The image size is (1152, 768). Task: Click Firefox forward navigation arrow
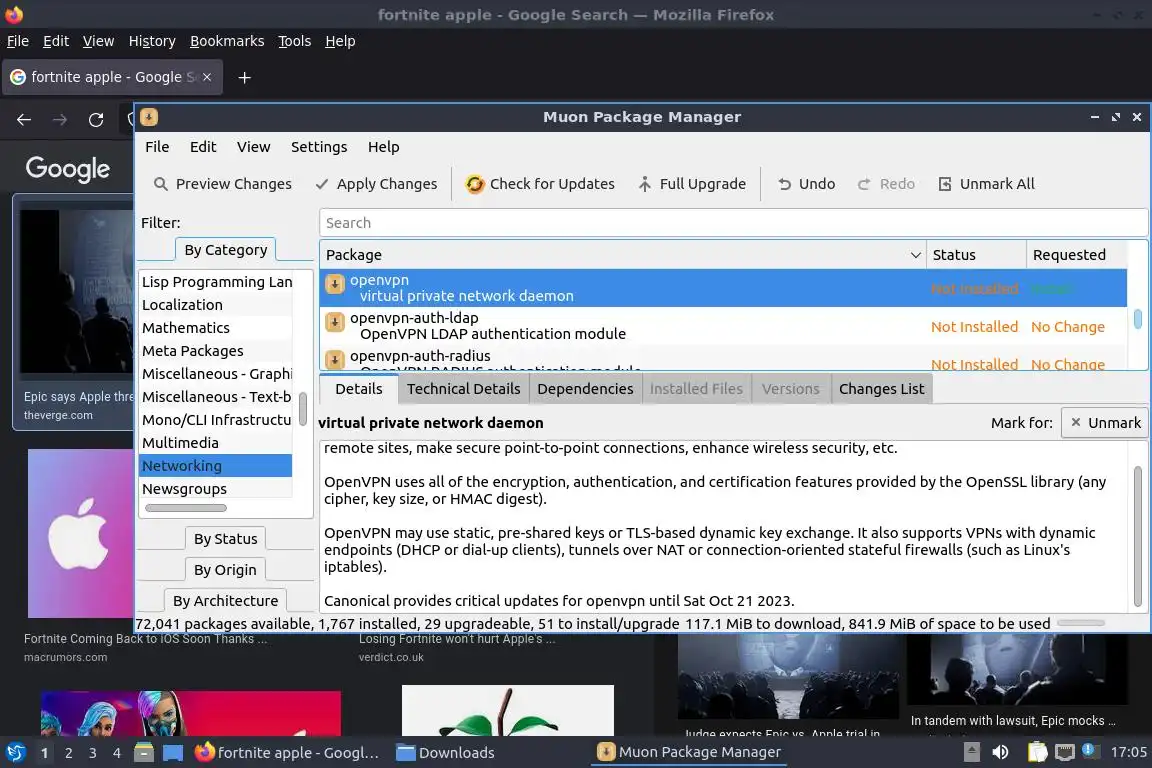60,120
